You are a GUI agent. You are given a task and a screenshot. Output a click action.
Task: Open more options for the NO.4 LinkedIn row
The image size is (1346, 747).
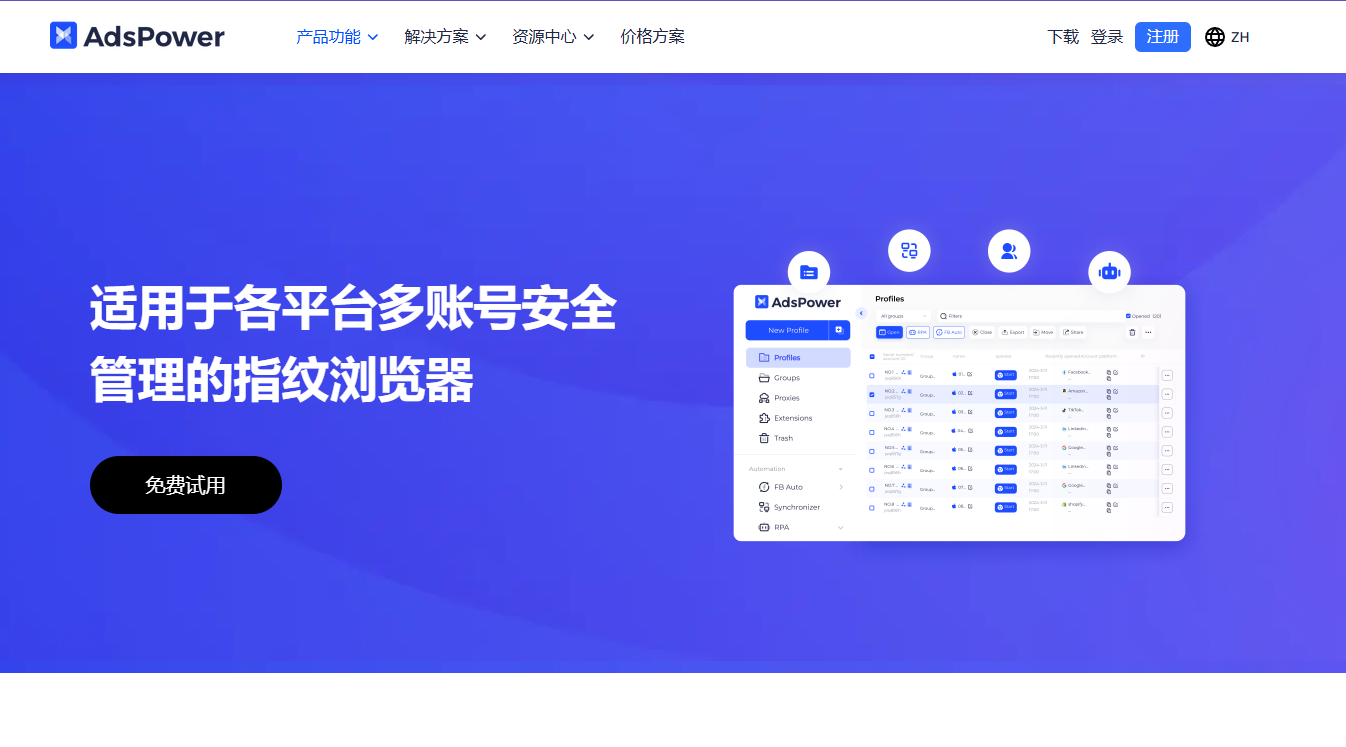pos(1167,432)
